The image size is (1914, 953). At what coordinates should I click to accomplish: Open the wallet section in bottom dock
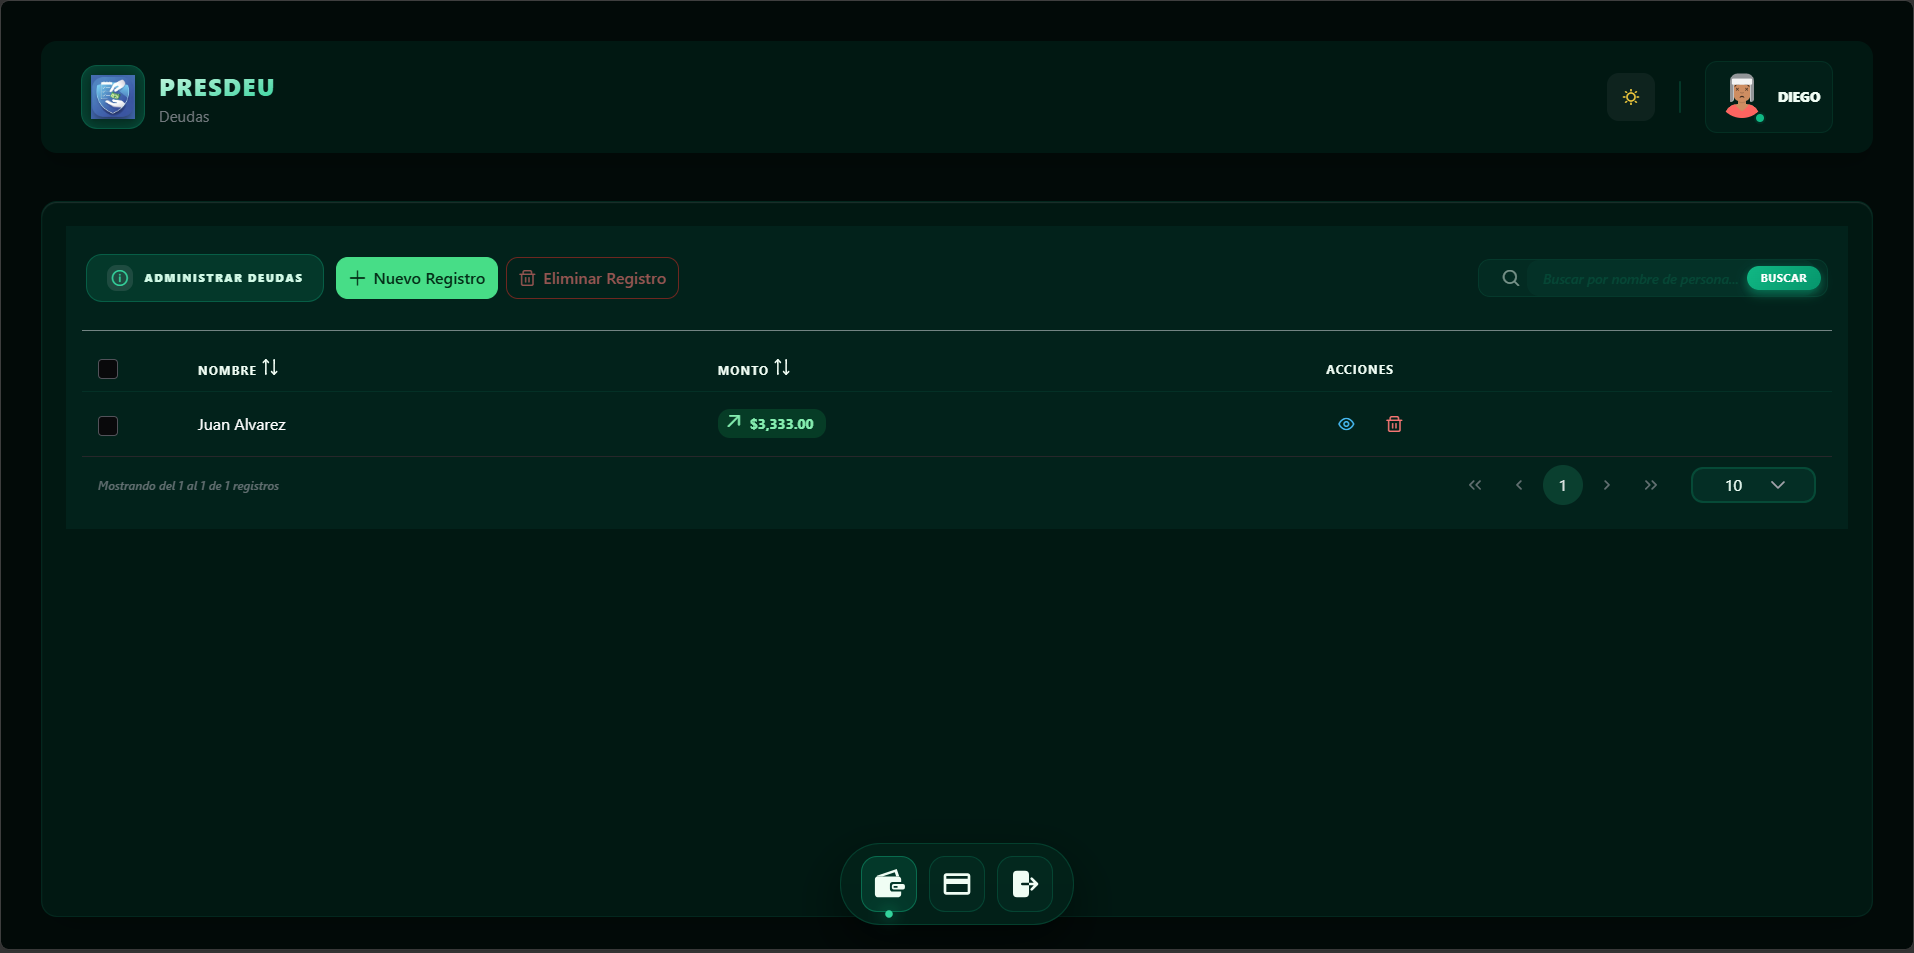pos(889,884)
